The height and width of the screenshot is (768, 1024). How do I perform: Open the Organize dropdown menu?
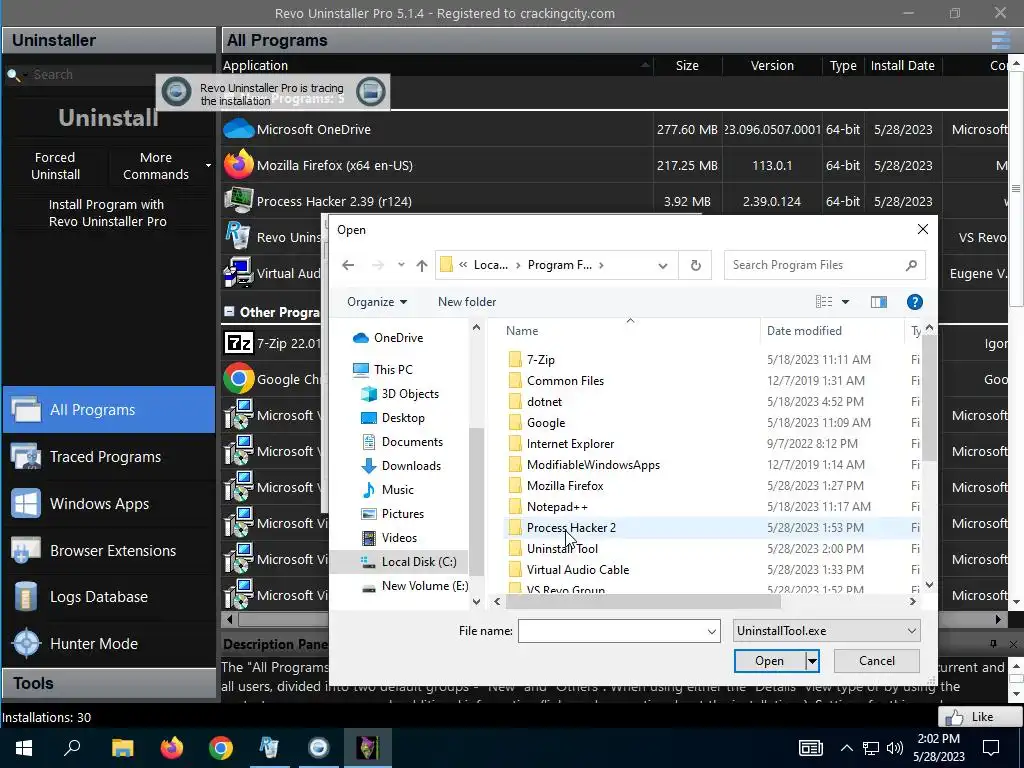coord(377,302)
